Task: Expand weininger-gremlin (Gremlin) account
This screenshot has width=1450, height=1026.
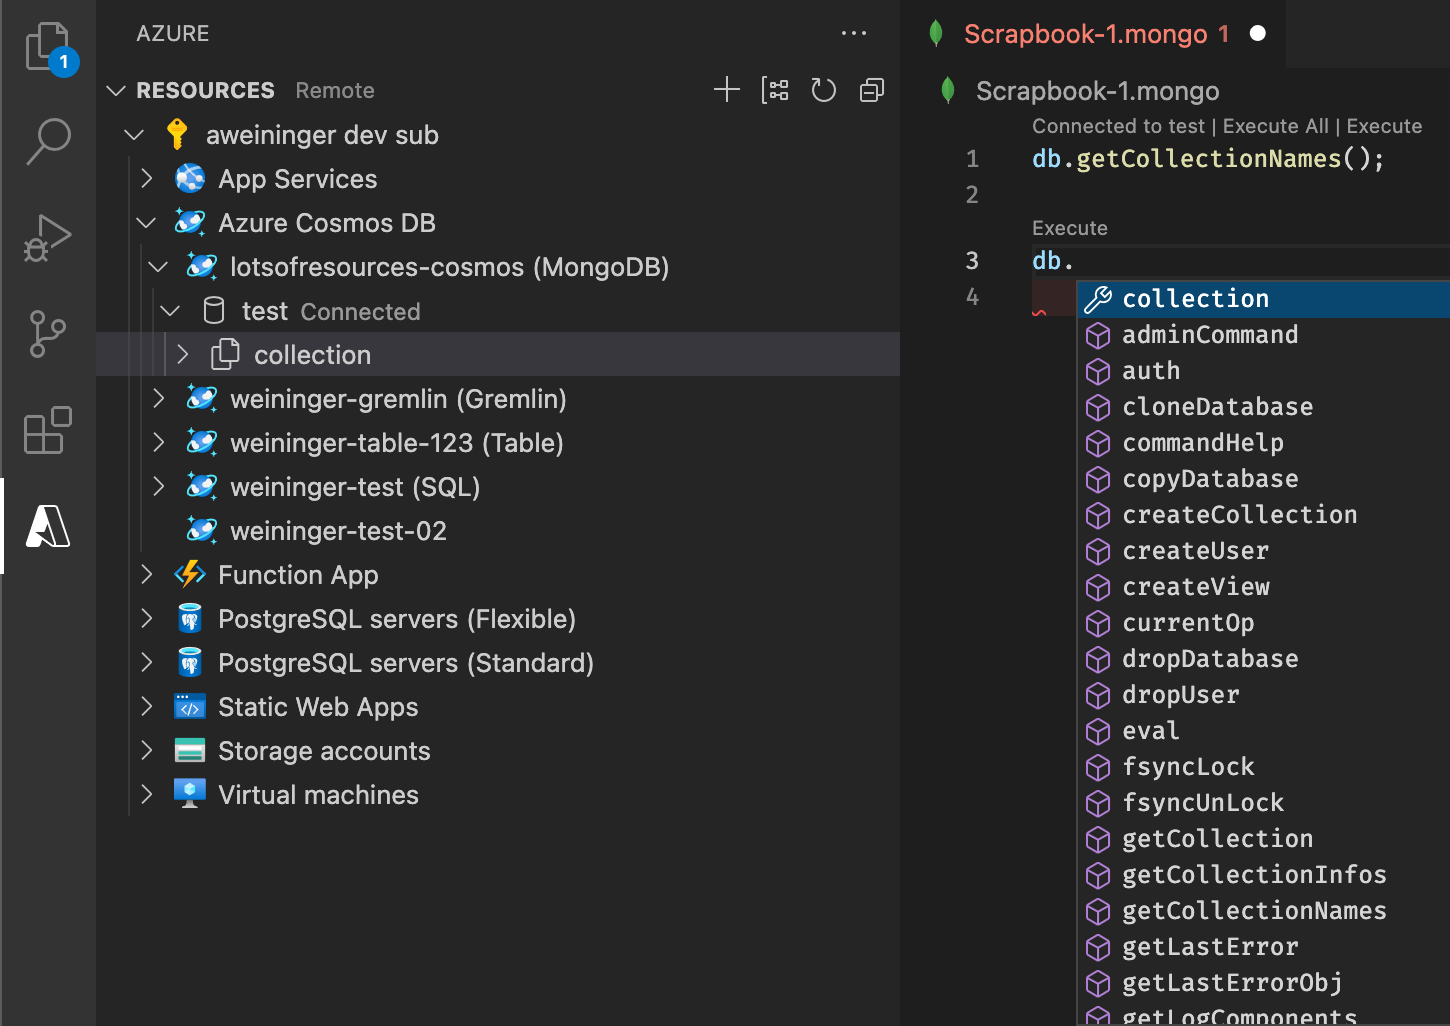Action: pos(159,398)
